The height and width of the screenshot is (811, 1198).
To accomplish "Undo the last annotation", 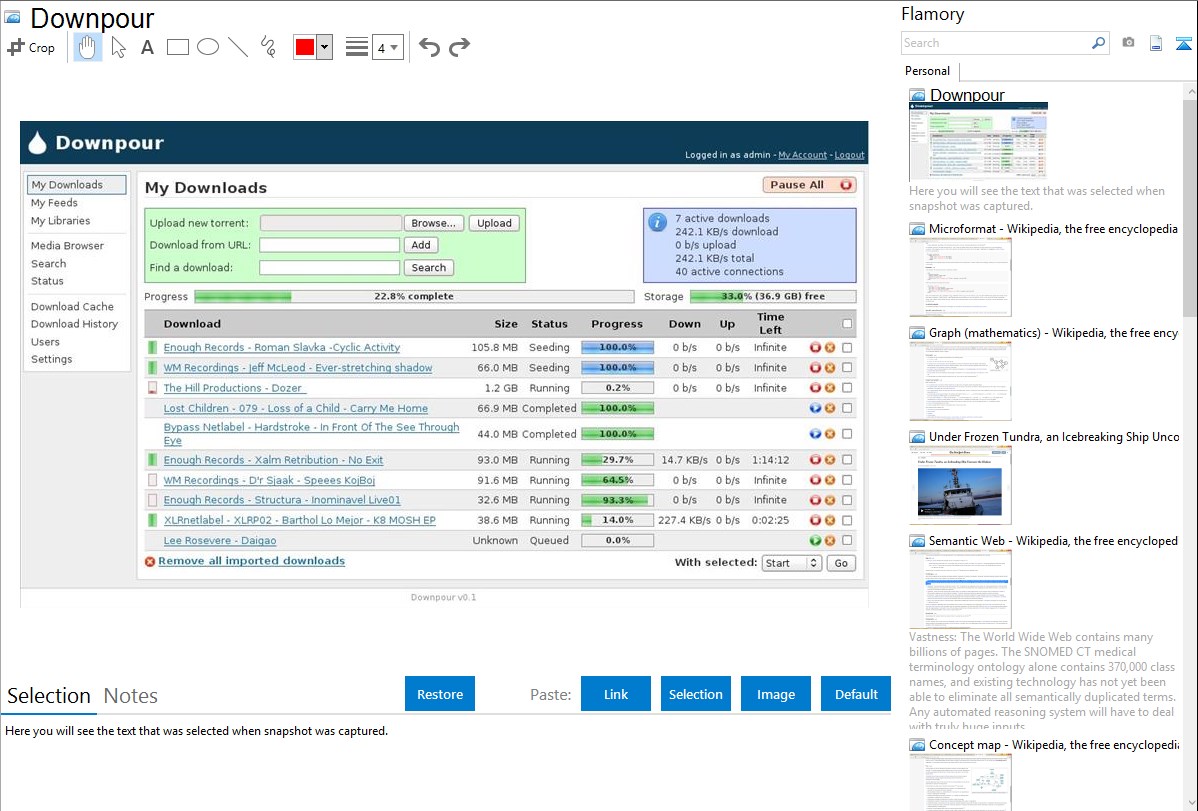I will (429, 47).
